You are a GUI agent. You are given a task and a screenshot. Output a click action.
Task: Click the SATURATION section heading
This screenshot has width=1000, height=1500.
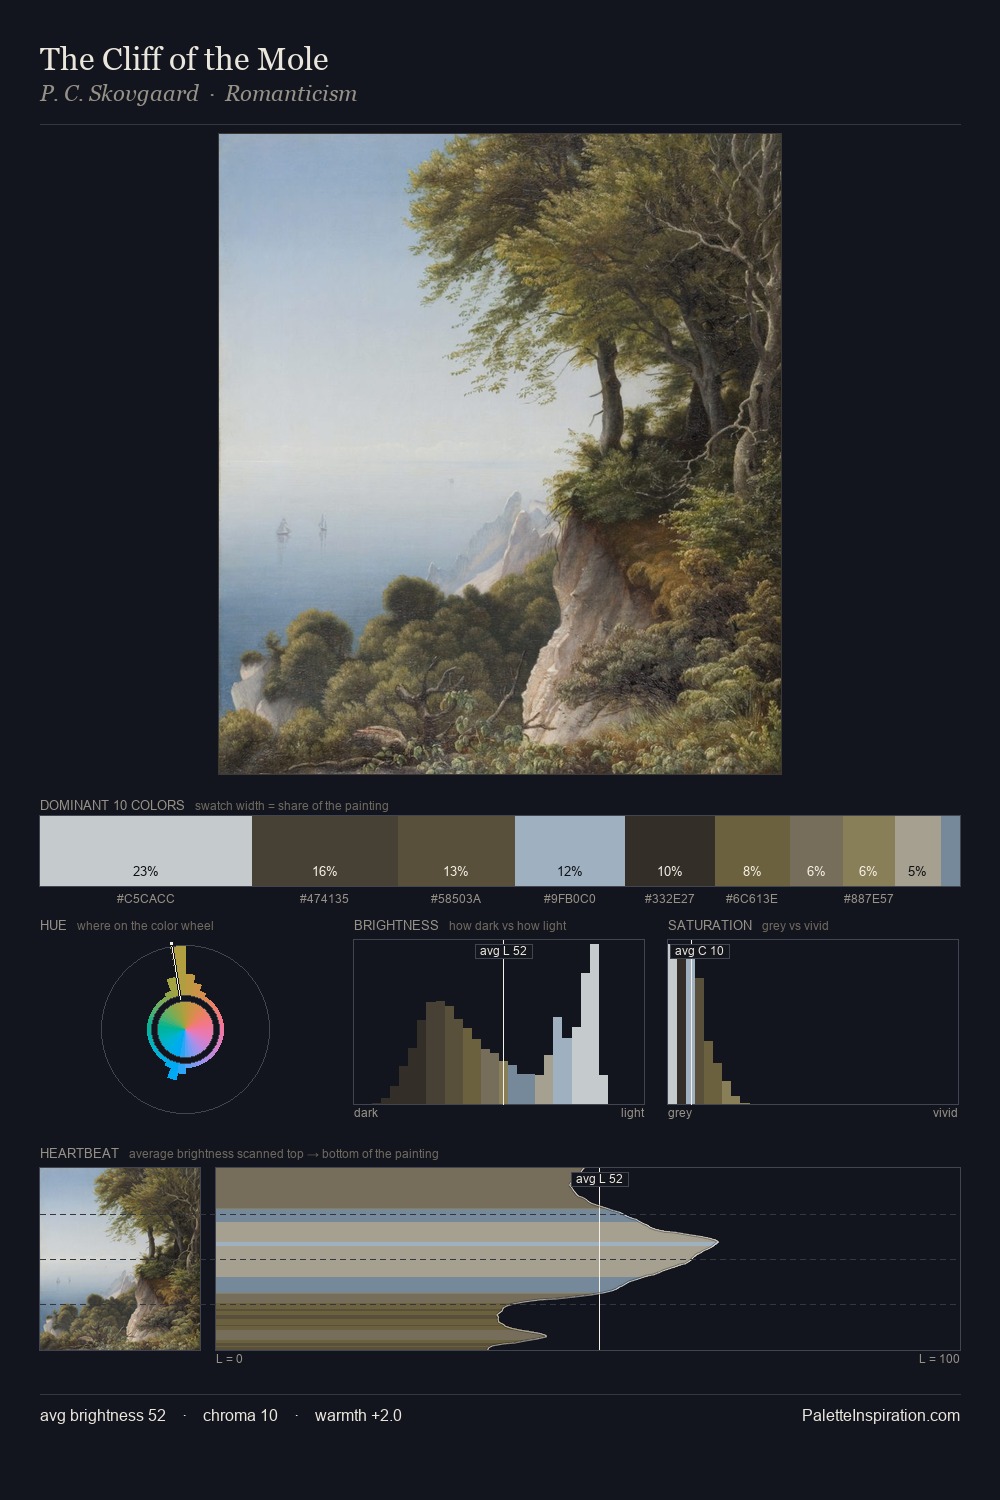[710, 925]
